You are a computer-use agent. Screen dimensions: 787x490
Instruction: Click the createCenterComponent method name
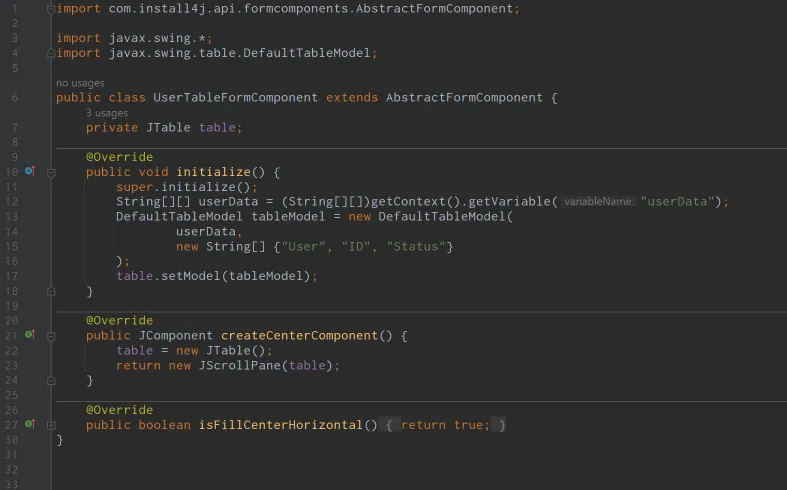coord(300,335)
